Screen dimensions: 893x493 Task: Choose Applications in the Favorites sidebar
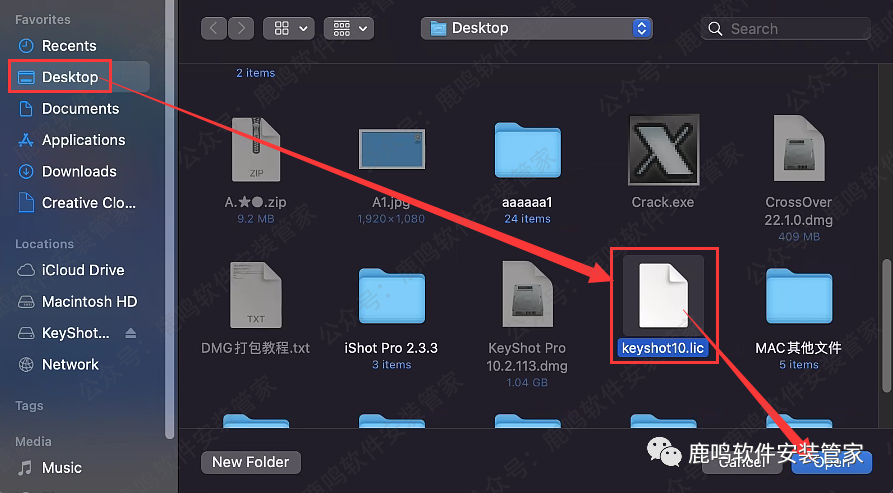83,140
